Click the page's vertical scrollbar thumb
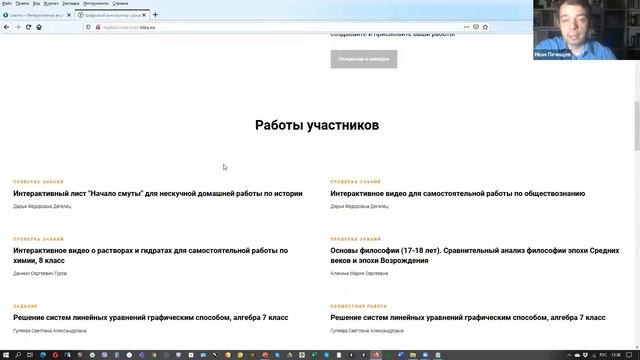Viewport: 640px width, 360px height. tap(637, 126)
